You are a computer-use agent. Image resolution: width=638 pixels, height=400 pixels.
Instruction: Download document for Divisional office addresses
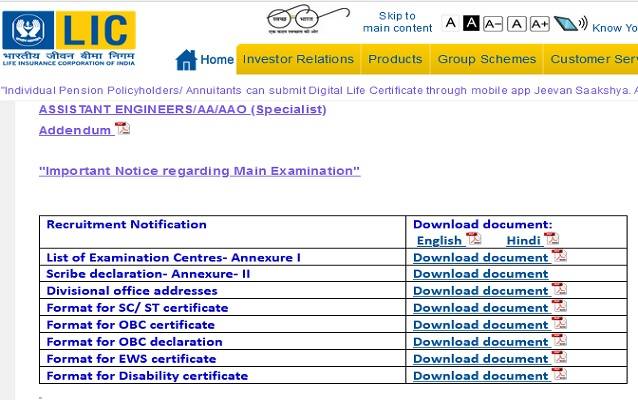coord(481,291)
